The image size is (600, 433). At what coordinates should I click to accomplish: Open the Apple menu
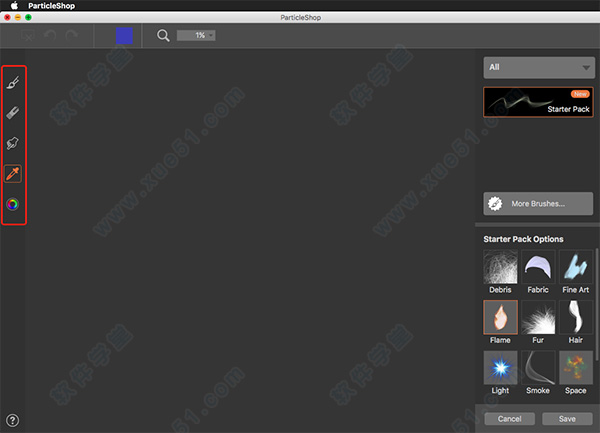(x=14, y=5)
